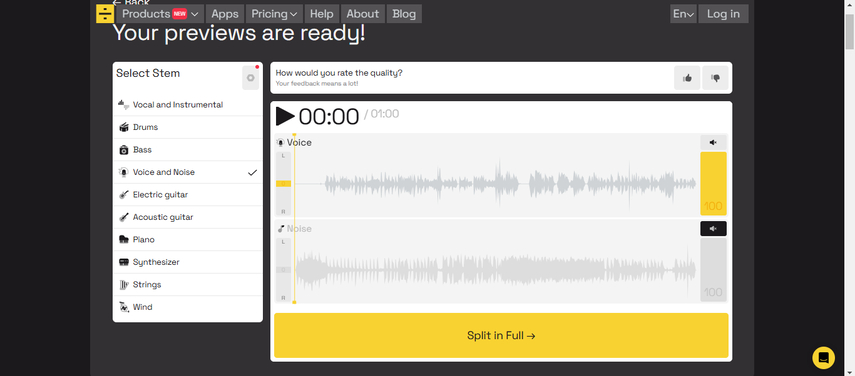Screen dimensions: 855x376
Task: Click the Log in button
Action: tap(723, 14)
